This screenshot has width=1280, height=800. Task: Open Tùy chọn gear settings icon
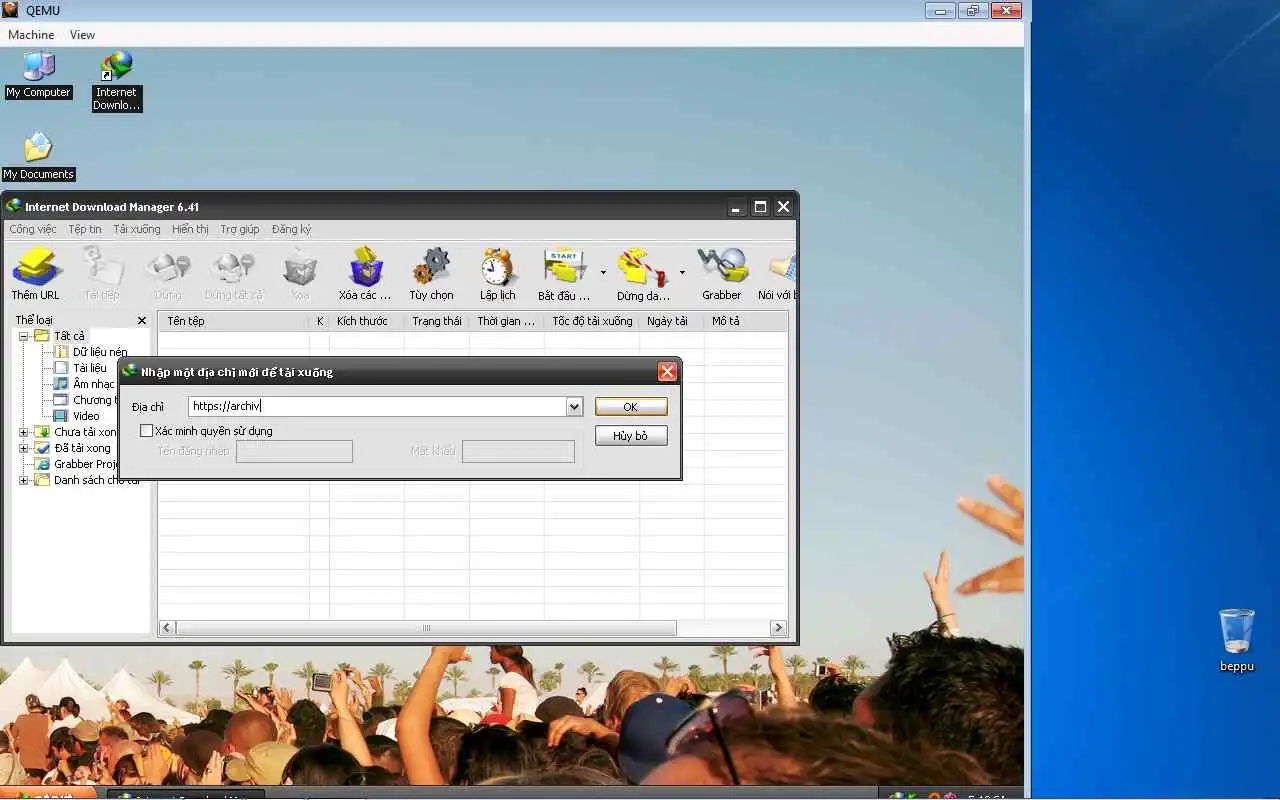click(431, 273)
